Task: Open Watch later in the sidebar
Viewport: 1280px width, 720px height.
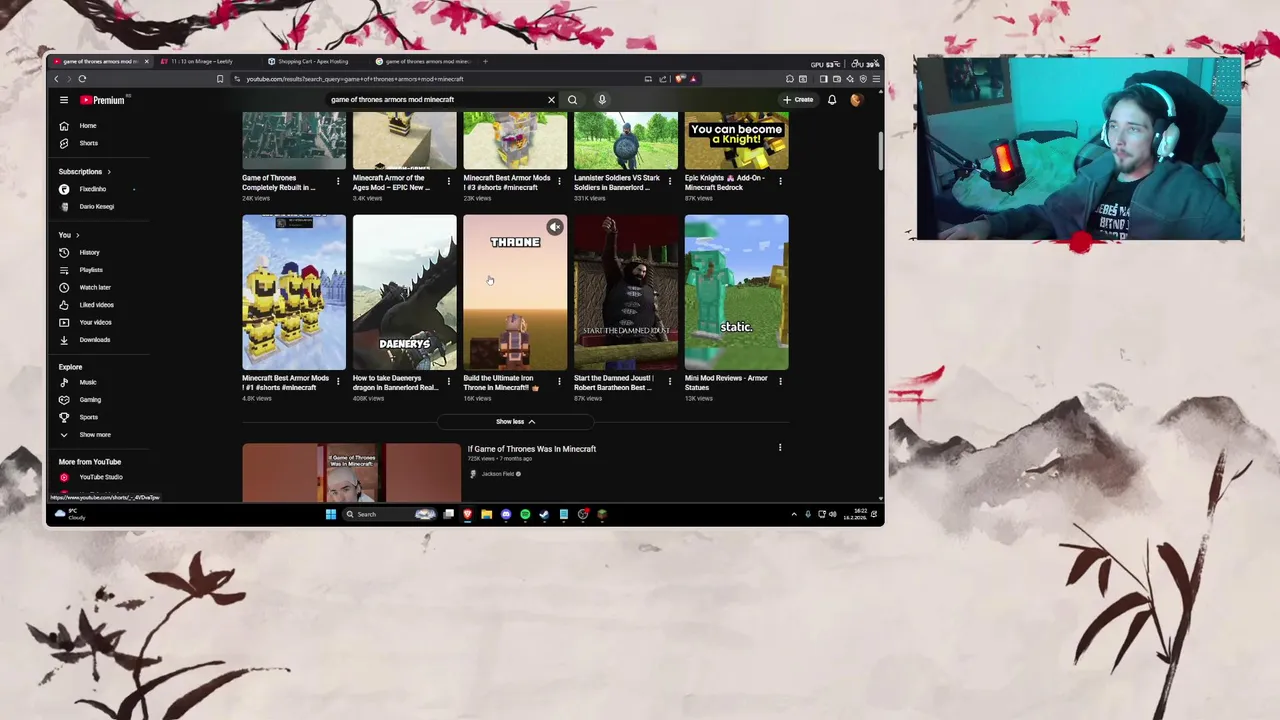Action: pos(95,288)
